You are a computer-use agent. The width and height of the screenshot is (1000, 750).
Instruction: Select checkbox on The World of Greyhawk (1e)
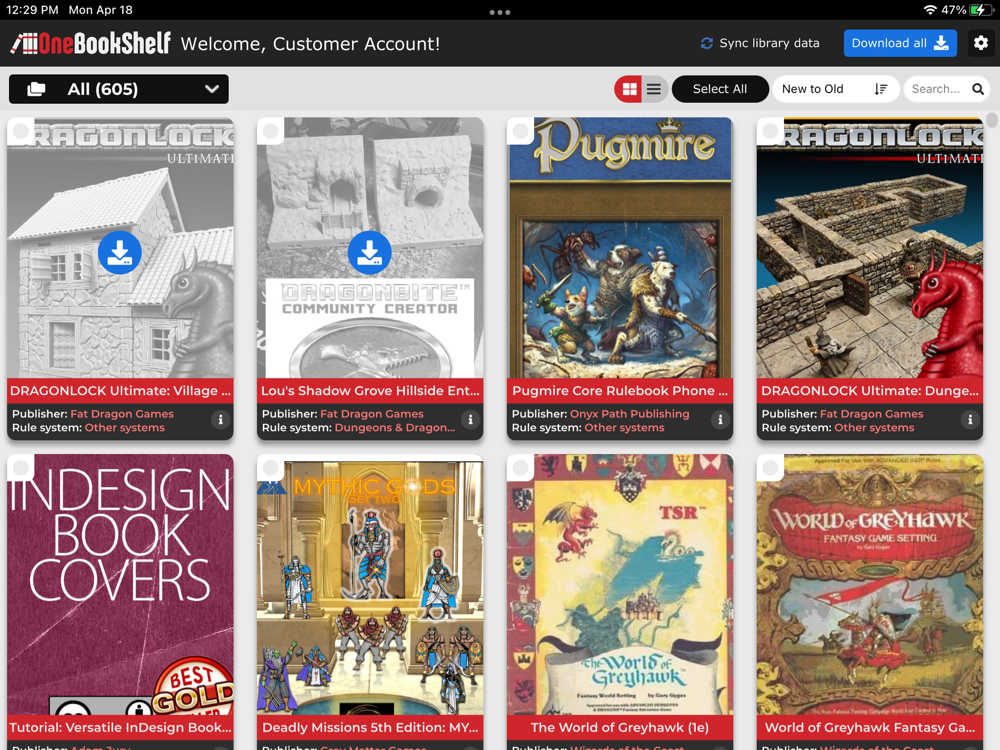tap(520, 467)
